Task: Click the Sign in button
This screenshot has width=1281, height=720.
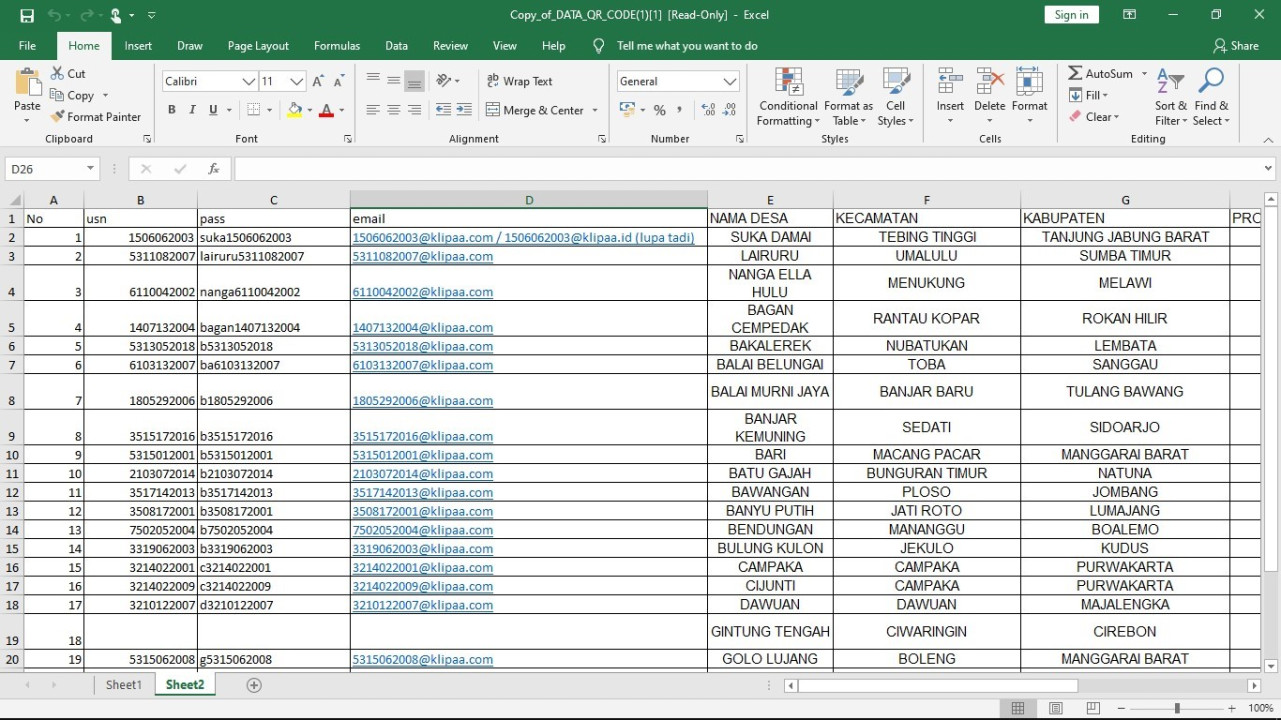Action: click(x=1071, y=15)
